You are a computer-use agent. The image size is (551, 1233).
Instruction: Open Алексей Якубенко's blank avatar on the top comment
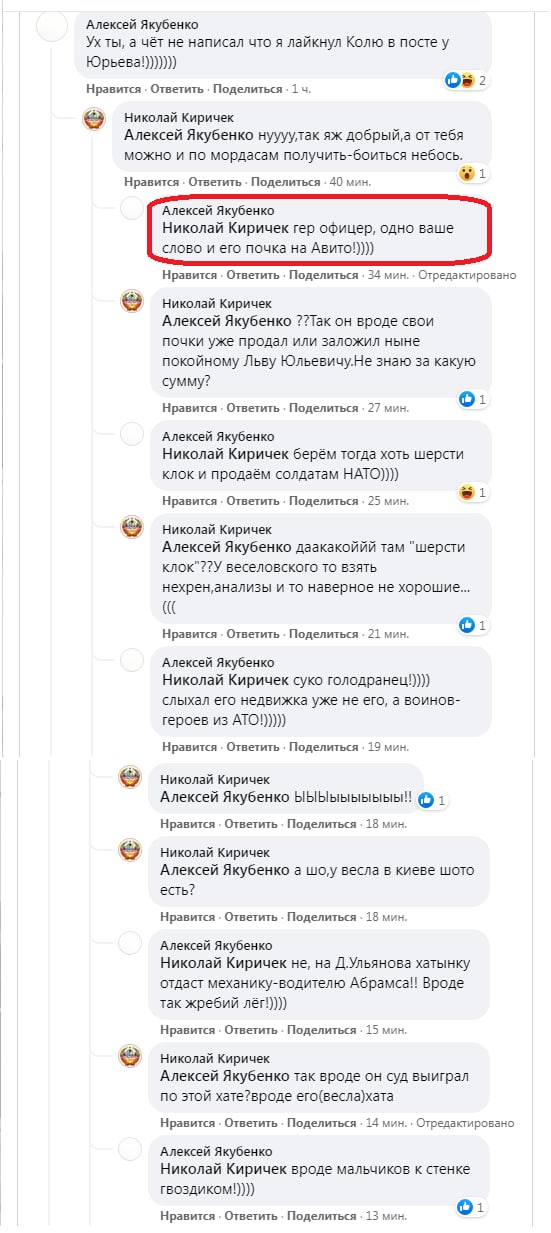click(x=51, y=26)
